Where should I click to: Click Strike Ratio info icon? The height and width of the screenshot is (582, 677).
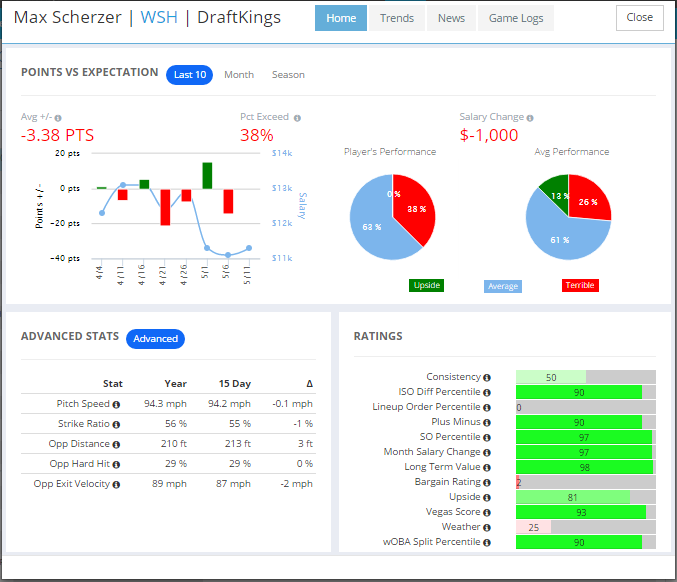click(x=116, y=424)
